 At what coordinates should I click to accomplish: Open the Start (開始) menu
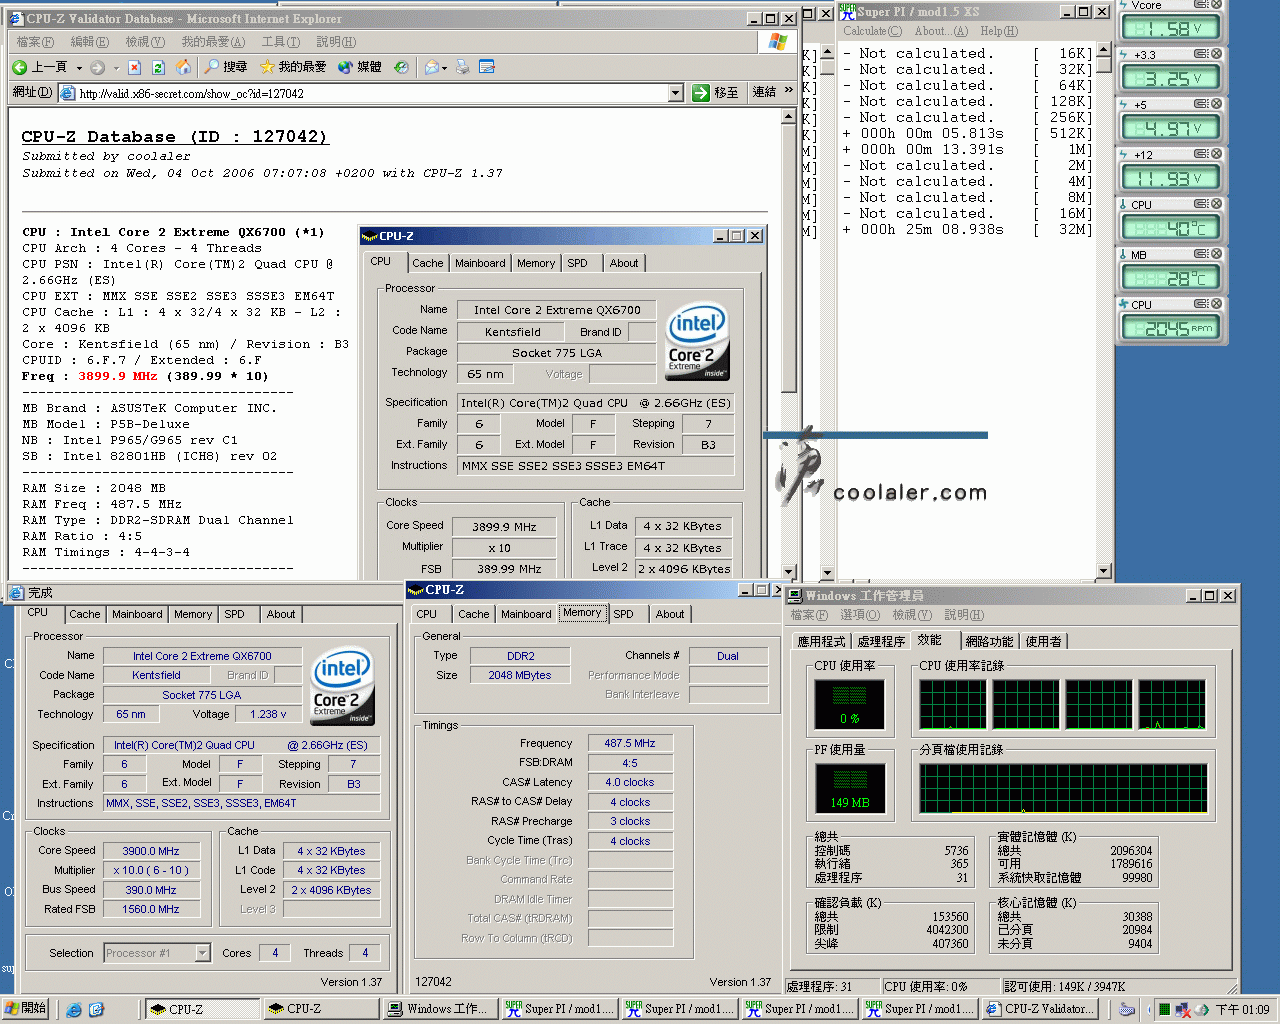pos(25,1009)
